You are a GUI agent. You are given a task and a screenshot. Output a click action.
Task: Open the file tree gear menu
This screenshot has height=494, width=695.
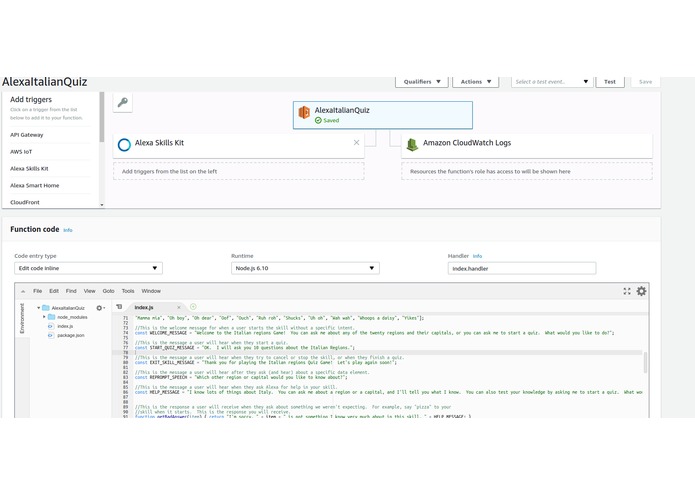(100, 307)
